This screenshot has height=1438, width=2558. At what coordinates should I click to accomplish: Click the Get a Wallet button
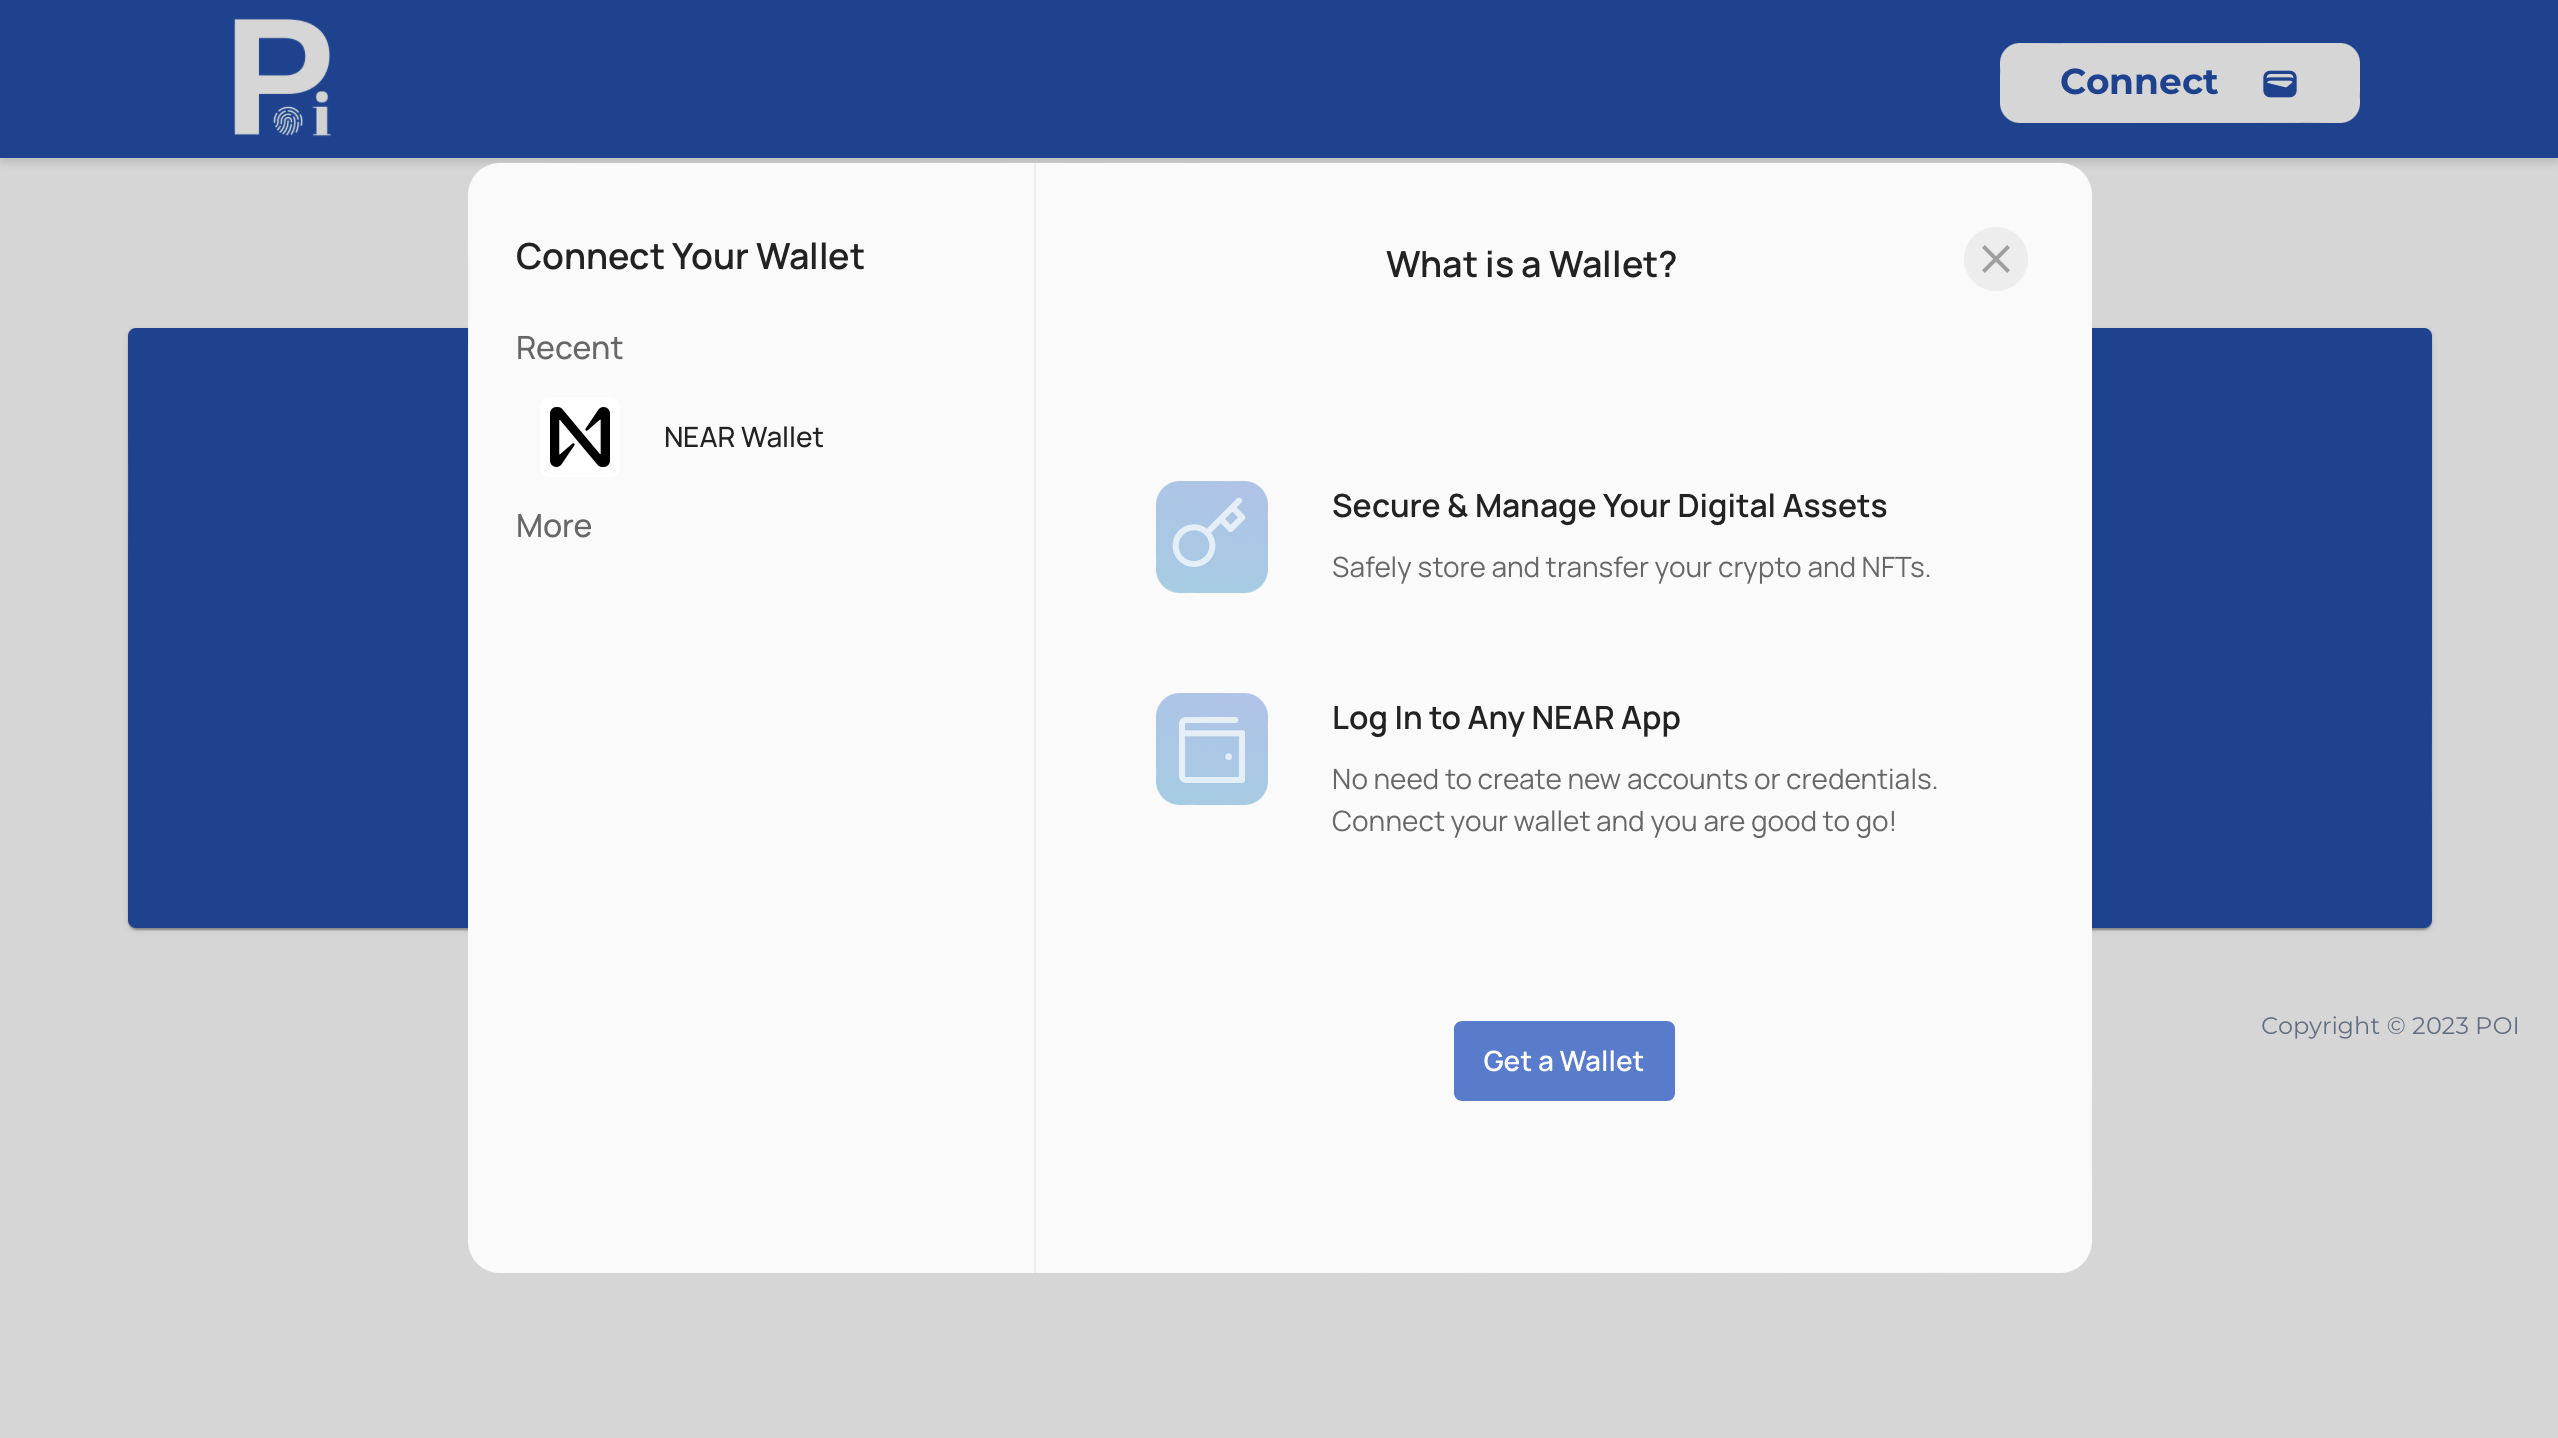click(1563, 1061)
